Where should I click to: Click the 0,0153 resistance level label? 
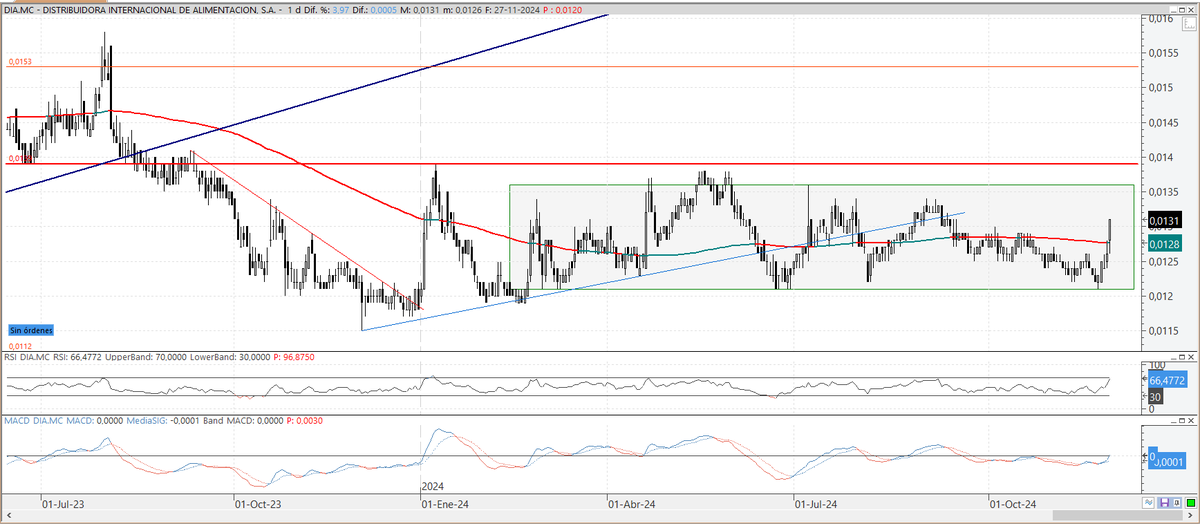(20, 62)
